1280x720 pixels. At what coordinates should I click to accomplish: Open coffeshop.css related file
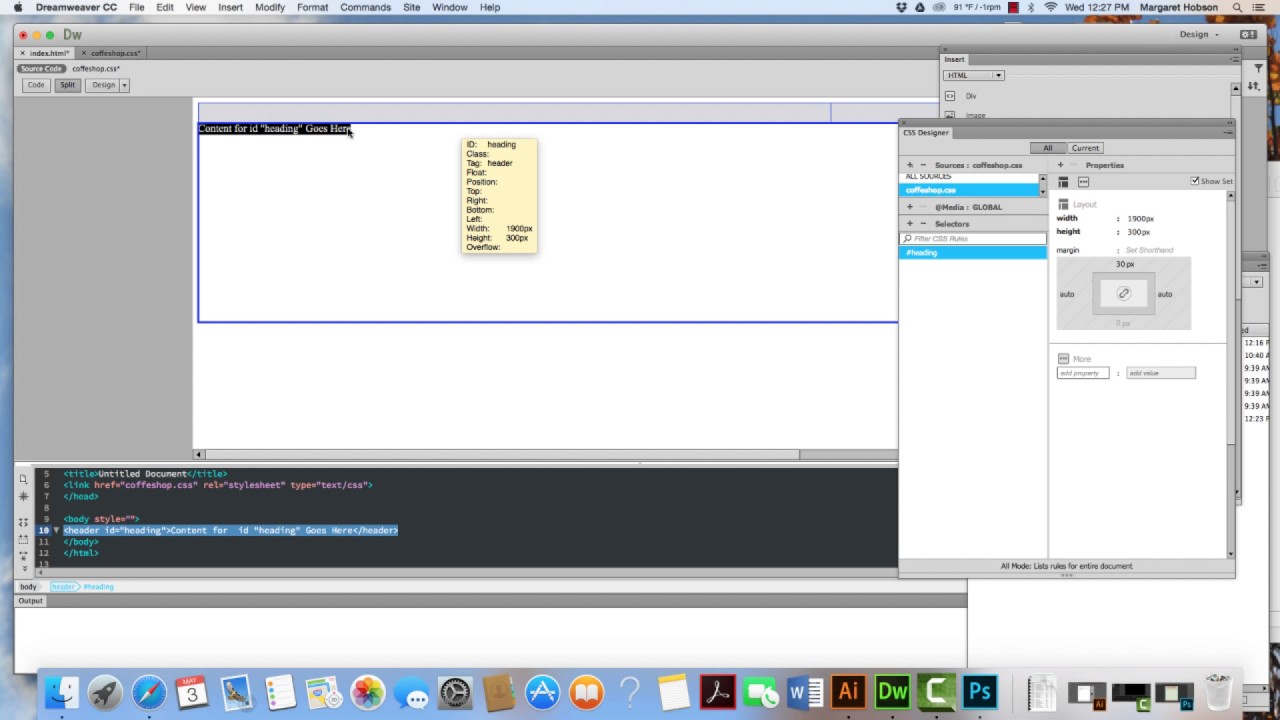(95, 69)
